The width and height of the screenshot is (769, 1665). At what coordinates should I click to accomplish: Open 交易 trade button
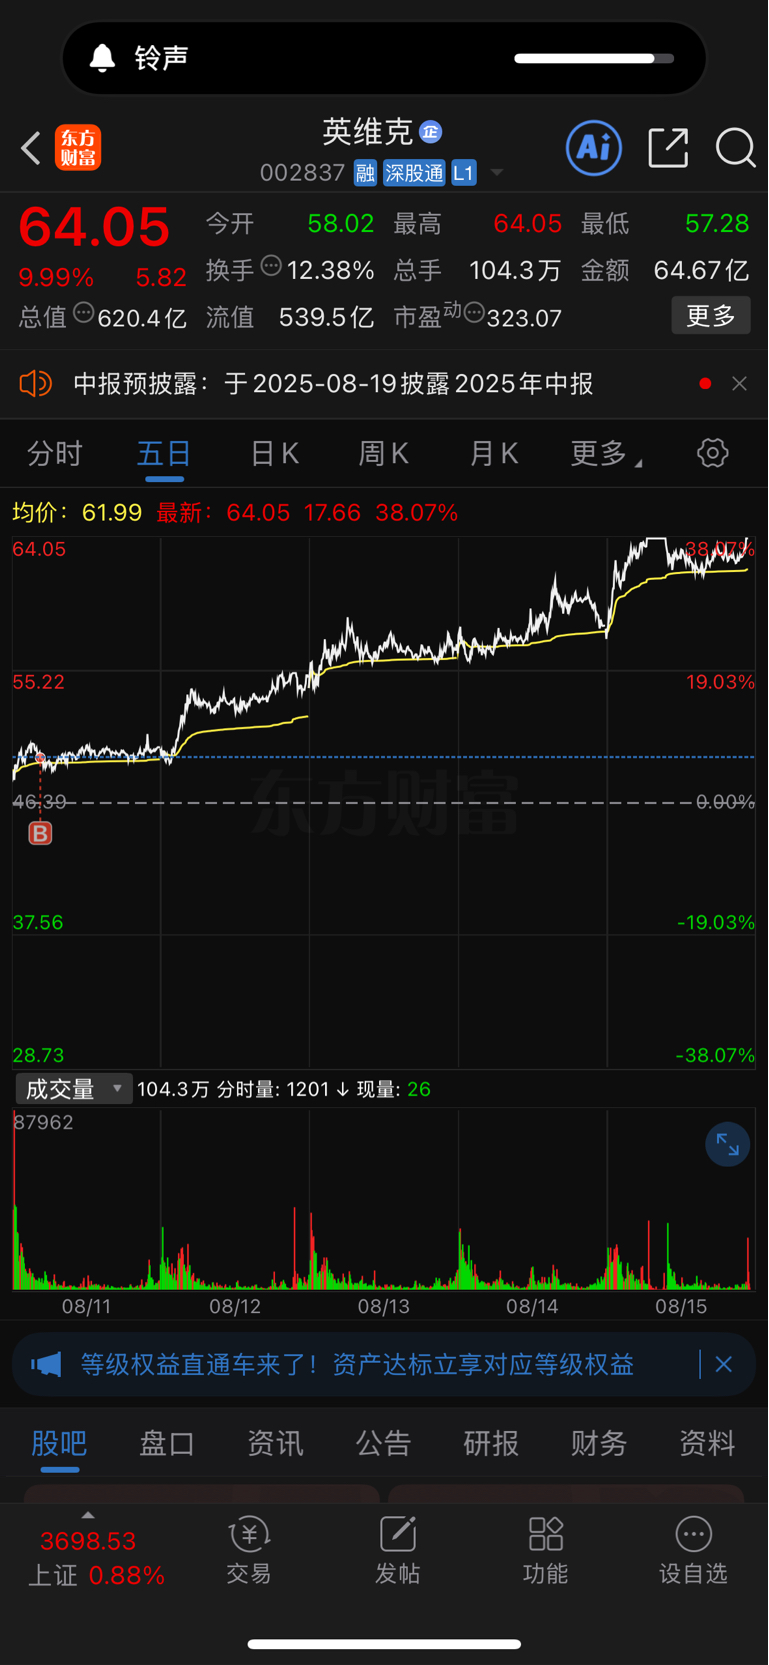coord(249,1551)
